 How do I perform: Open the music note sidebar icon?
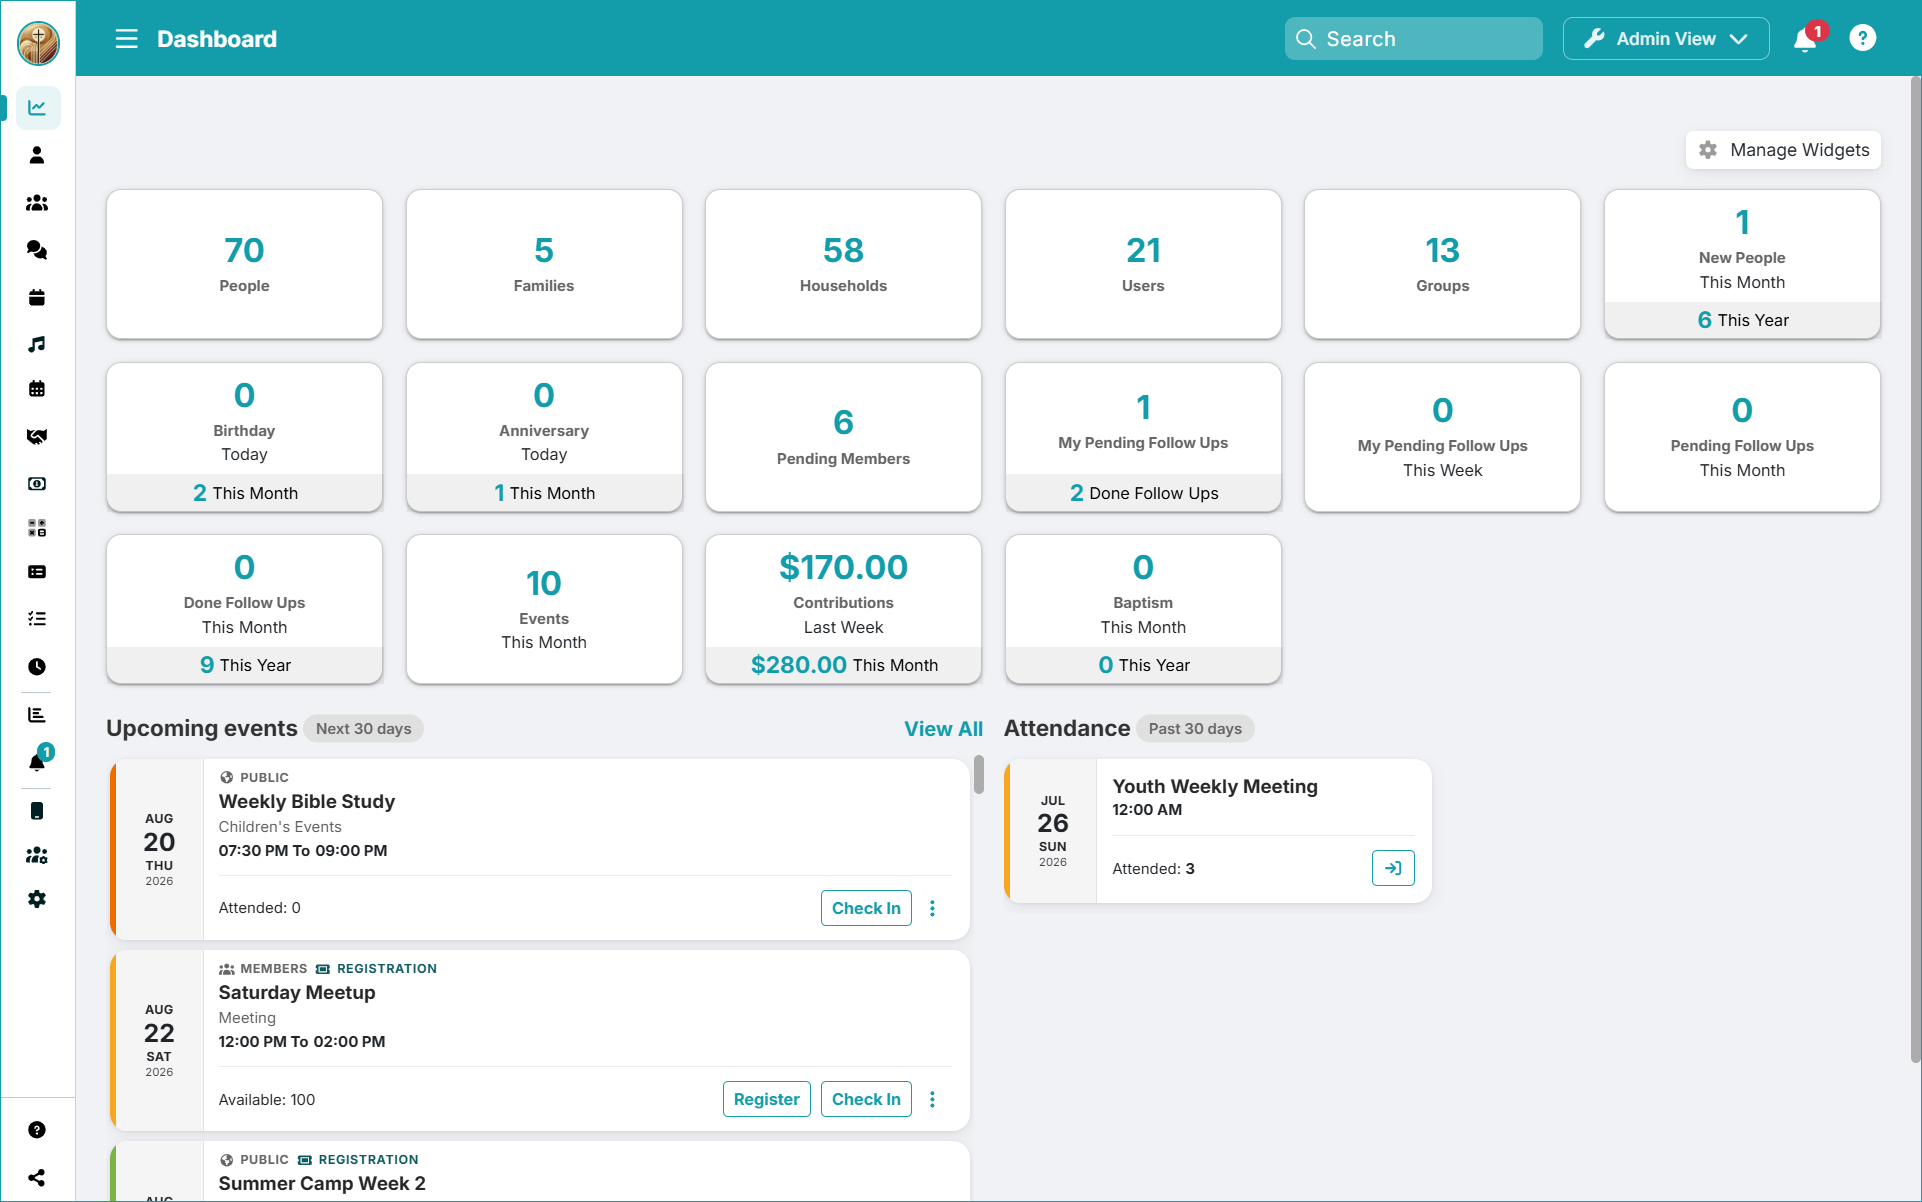point(37,344)
